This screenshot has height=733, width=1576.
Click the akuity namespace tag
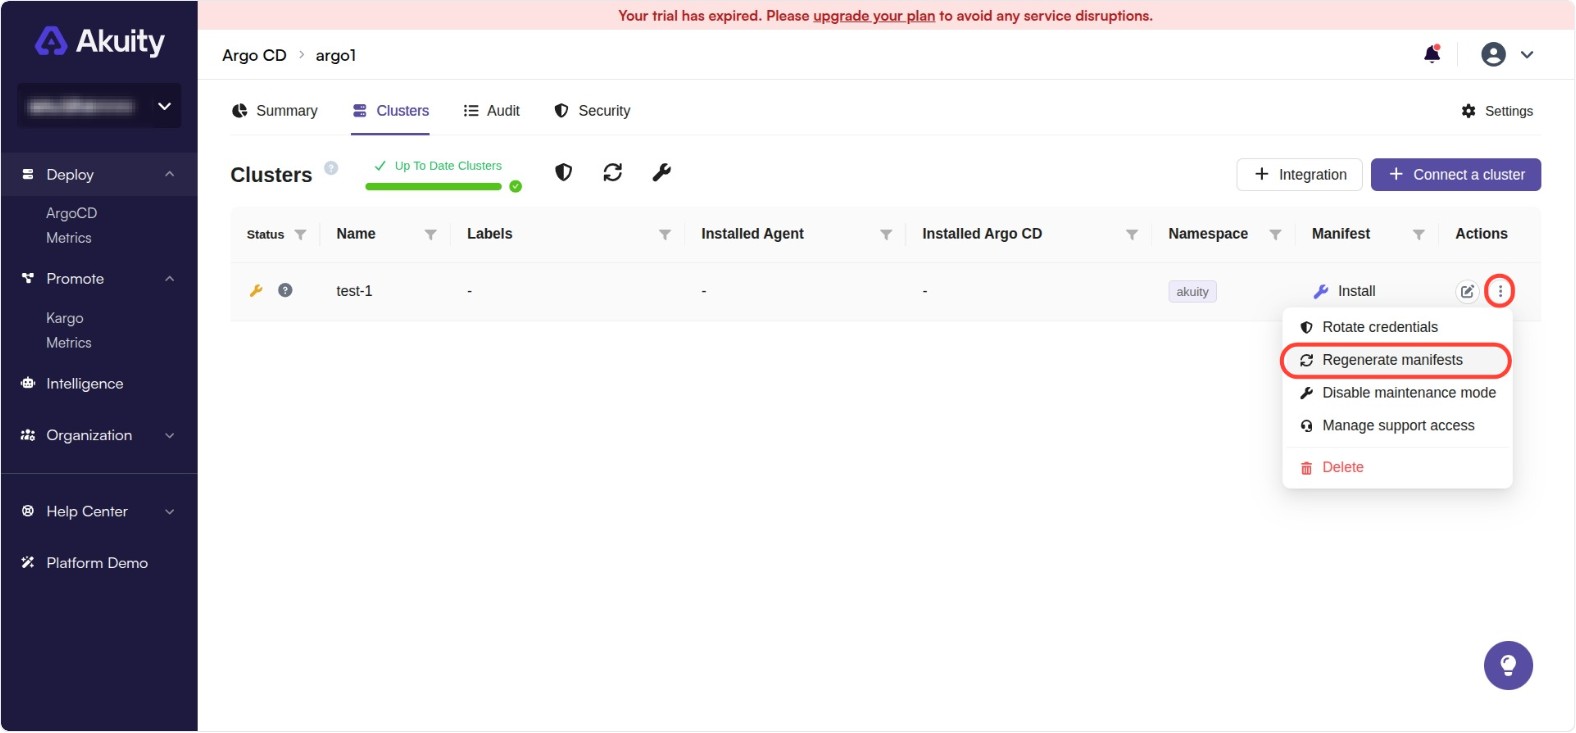click(1192, 292)
